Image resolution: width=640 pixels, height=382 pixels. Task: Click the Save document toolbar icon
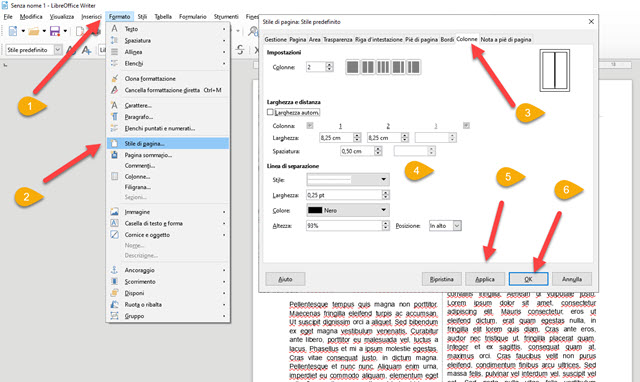coord(55,31)
